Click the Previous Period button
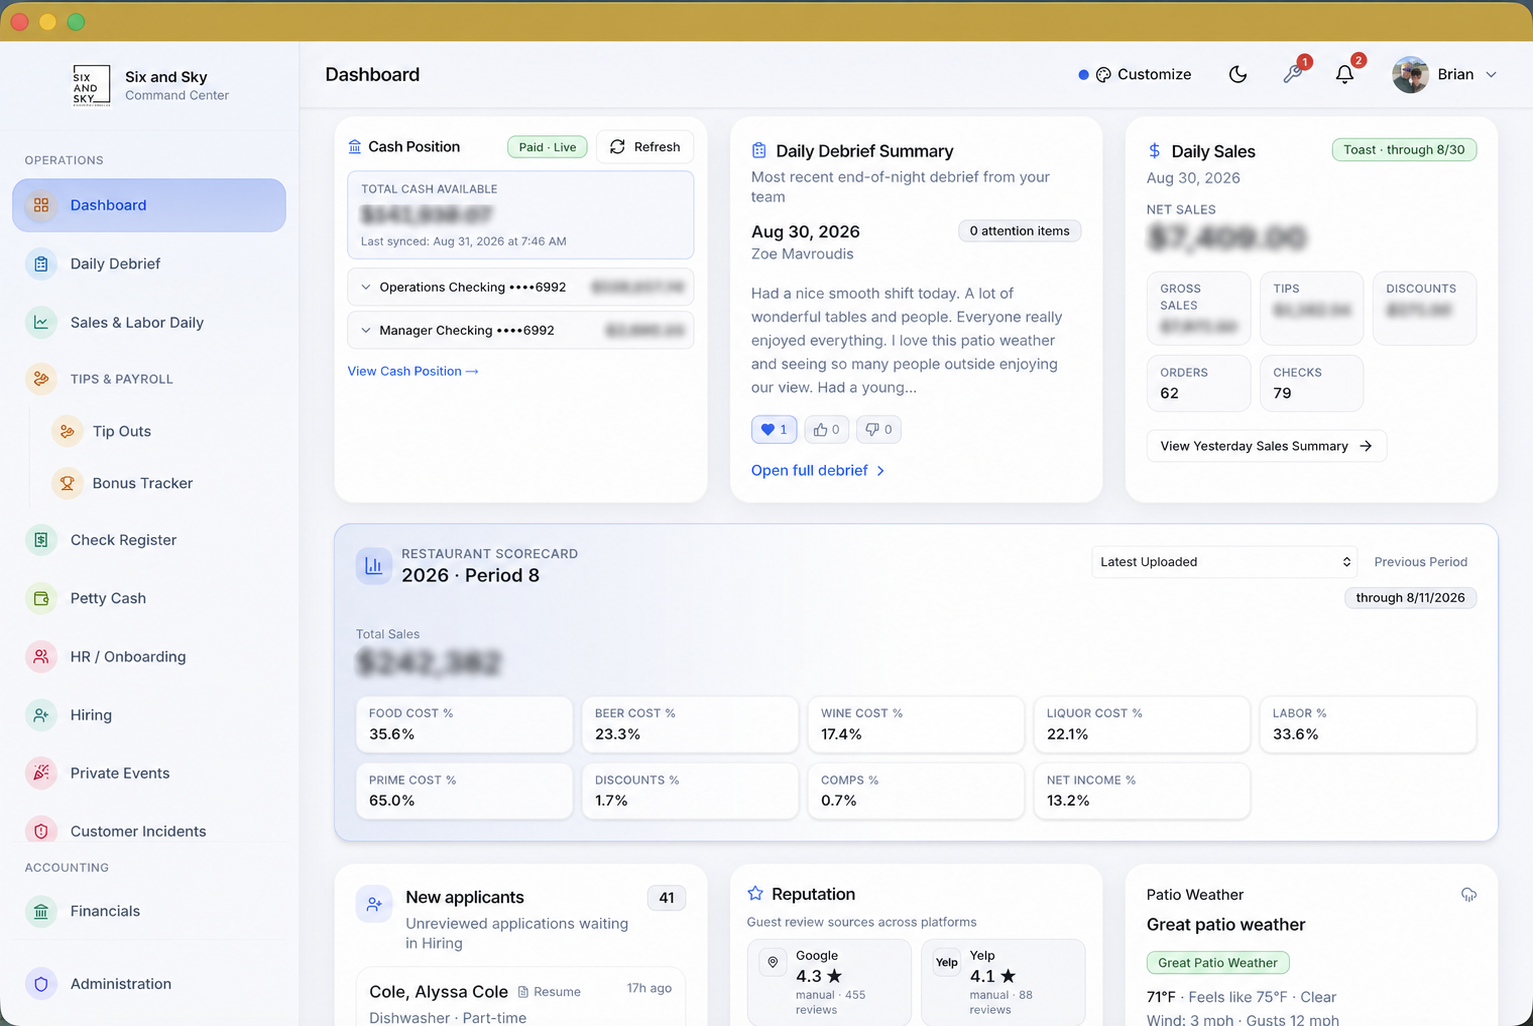 click(1421, 562)
